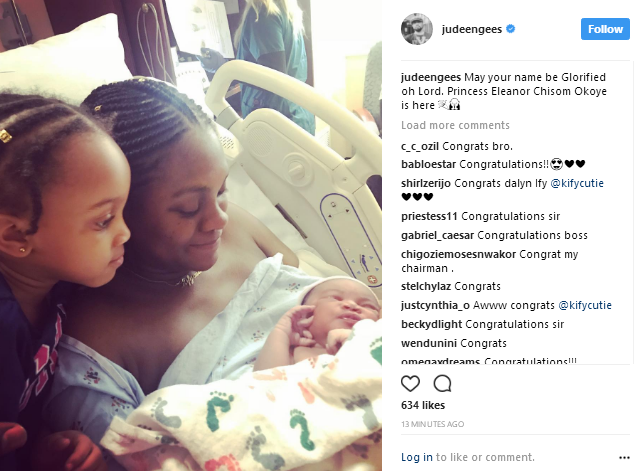Open the @kifycutie mention by justcynthia_o

(x=585, y=305)
